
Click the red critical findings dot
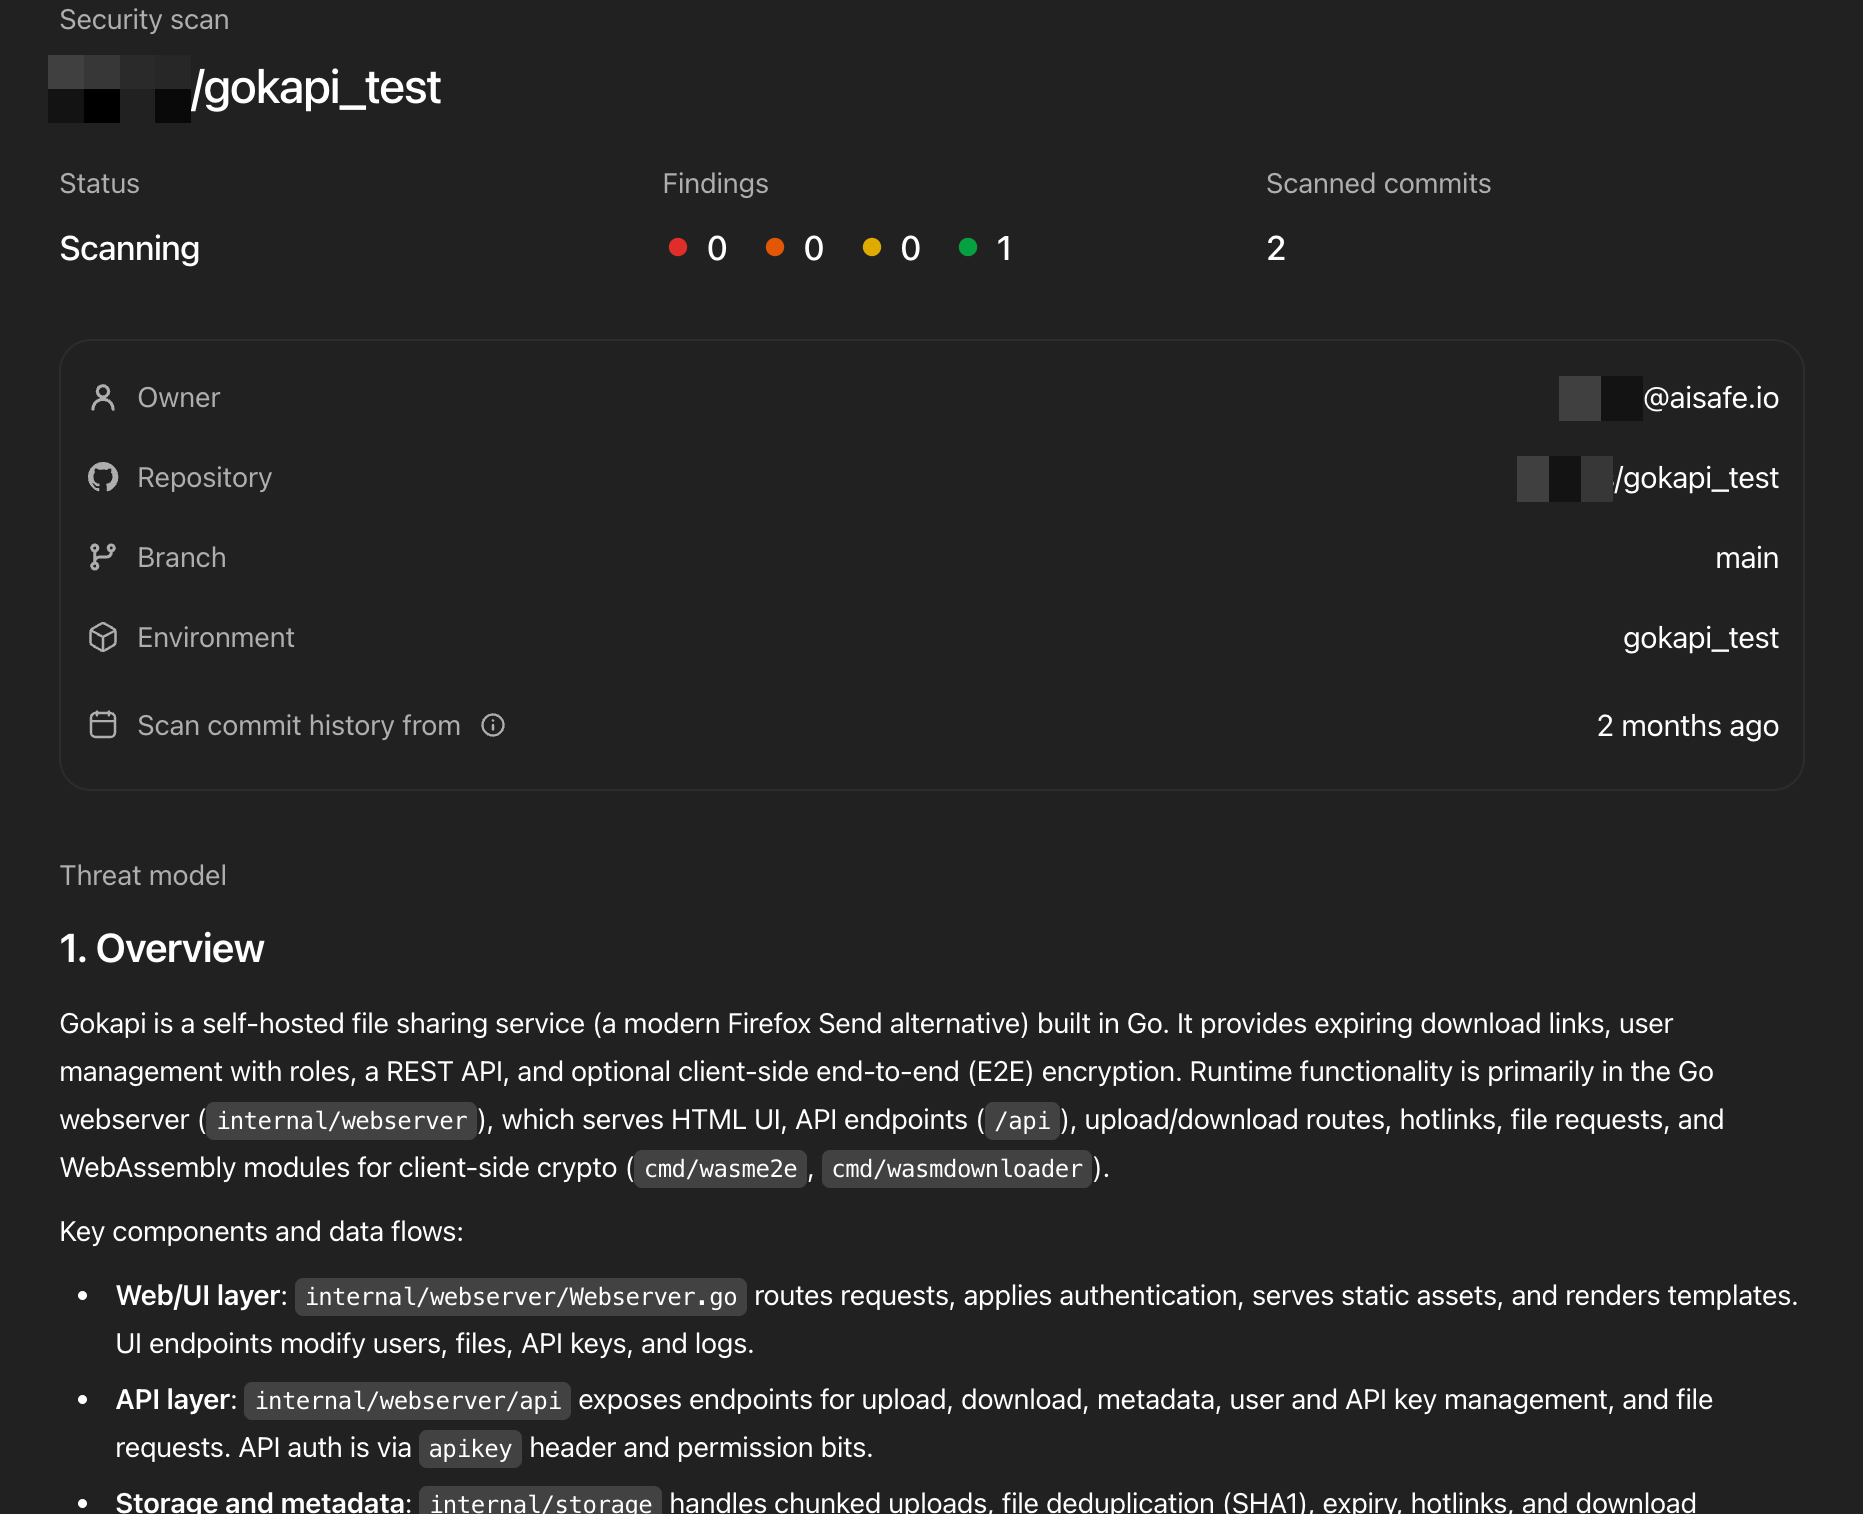(678, 247)
